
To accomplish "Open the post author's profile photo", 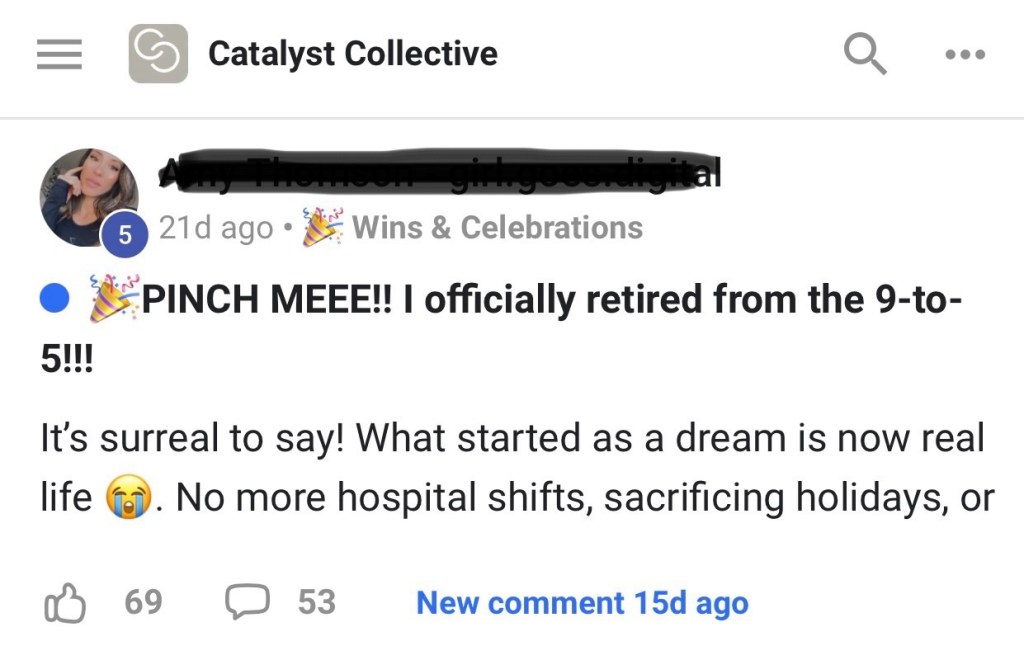I will point(88,194).
